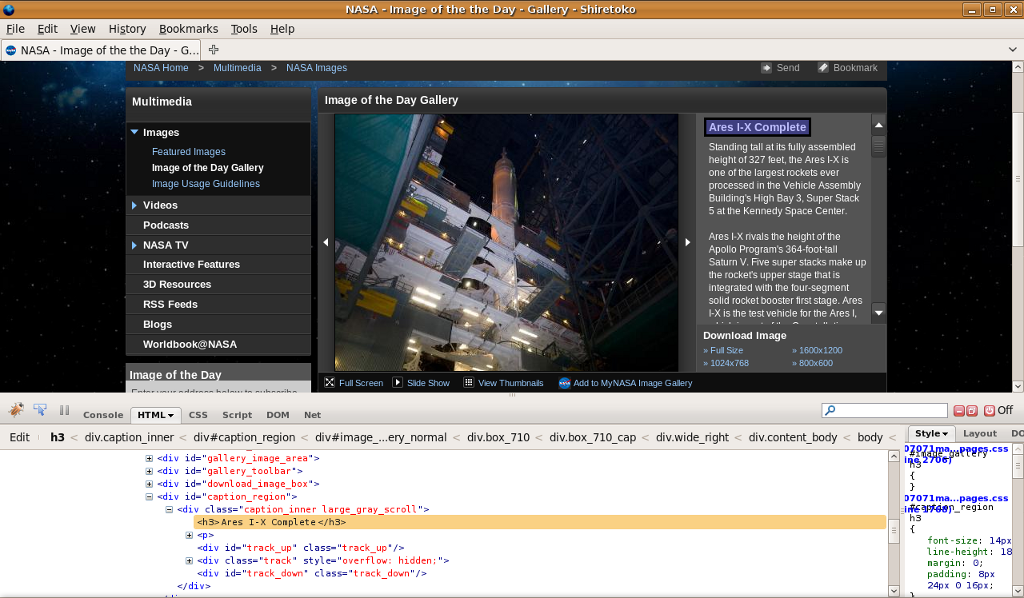Expand the p element node
Image resolution: width=1024 pixels, height=598 pixels.
point(189,535)
